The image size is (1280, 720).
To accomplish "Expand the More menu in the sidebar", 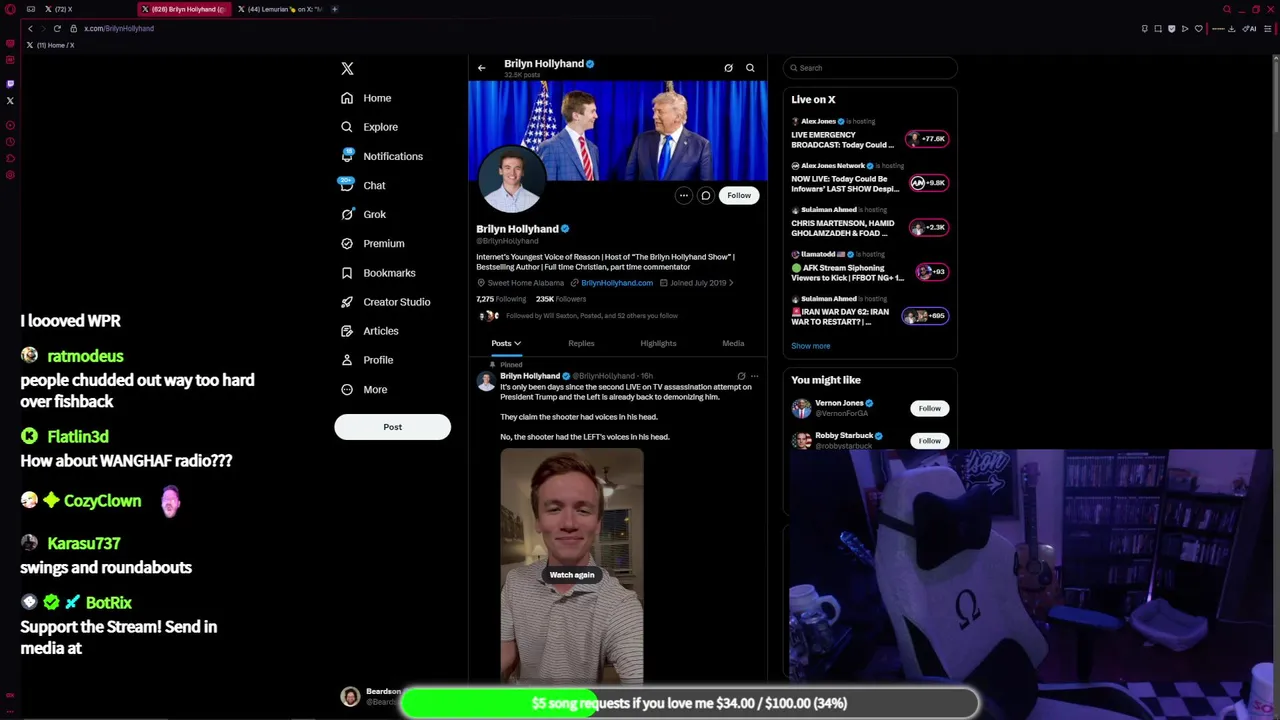I will pos(364,389).
